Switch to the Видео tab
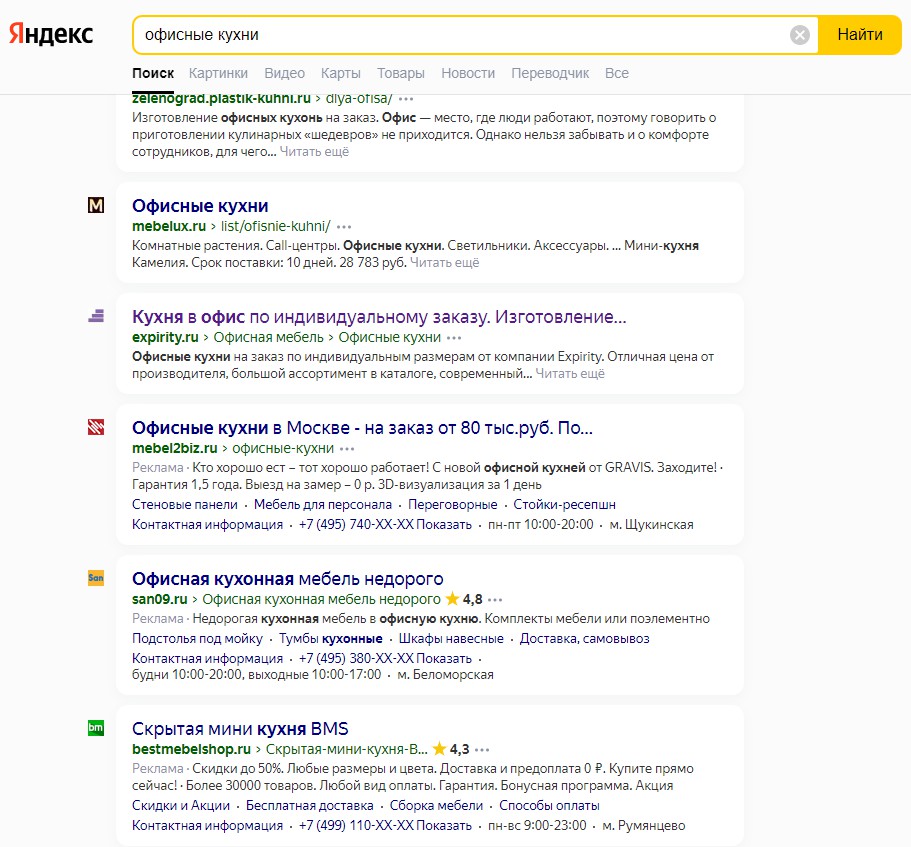911x847 pixels. tap(285, 73)
